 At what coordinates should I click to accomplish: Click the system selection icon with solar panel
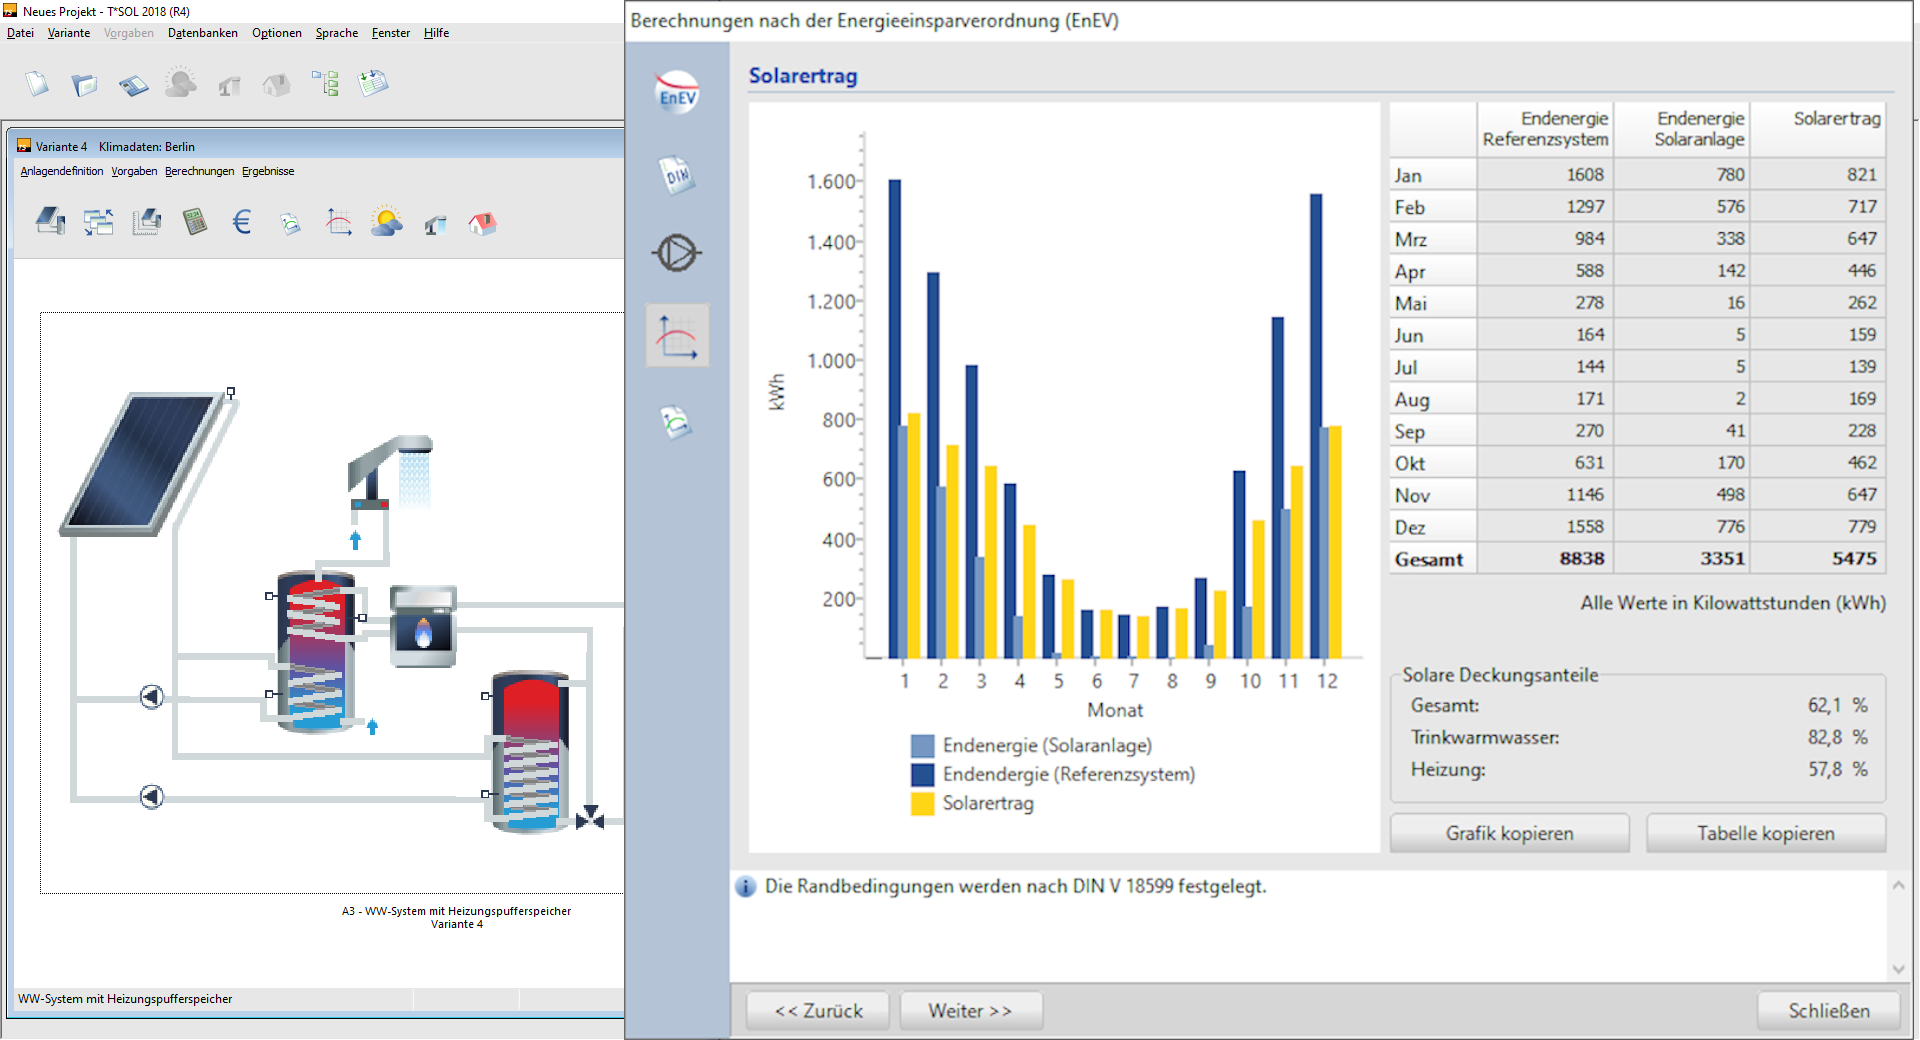coord(50,221)
